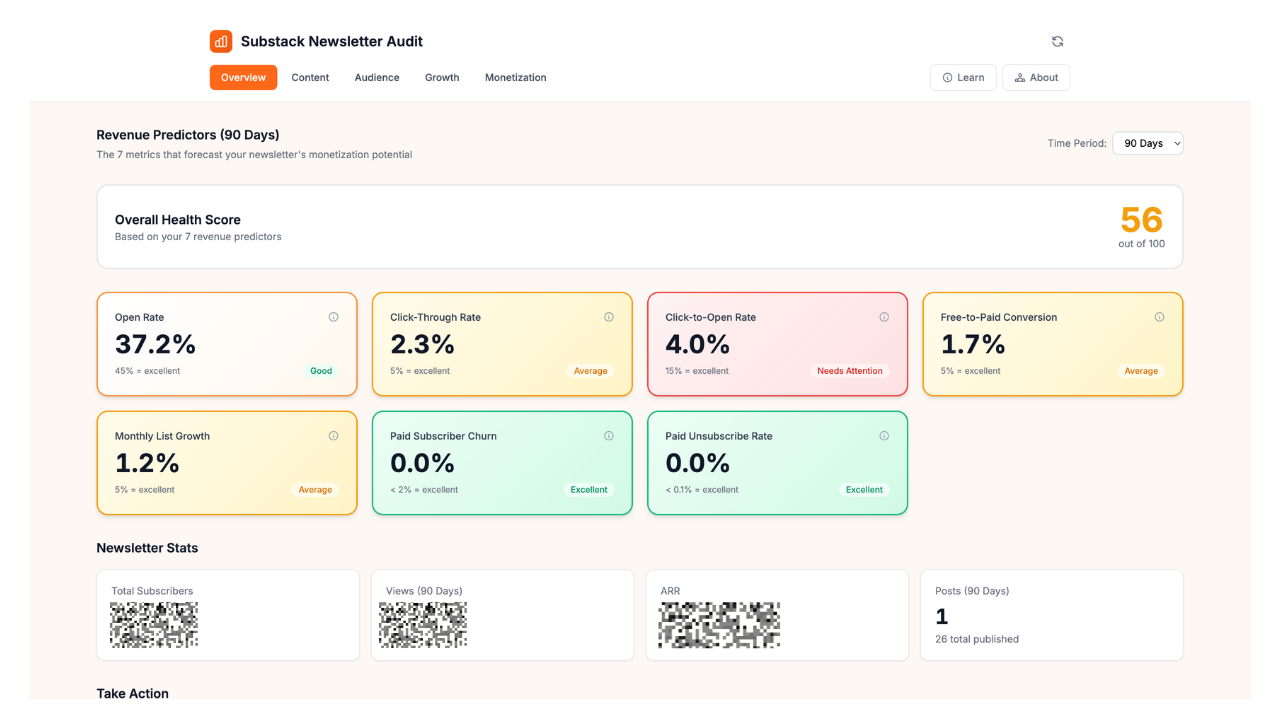The height and width of the screenshot is (720, 1280).
Task: Click the 1.2% Monthly List Growth value
Action: pyautogui.click(x=147, y=463)
